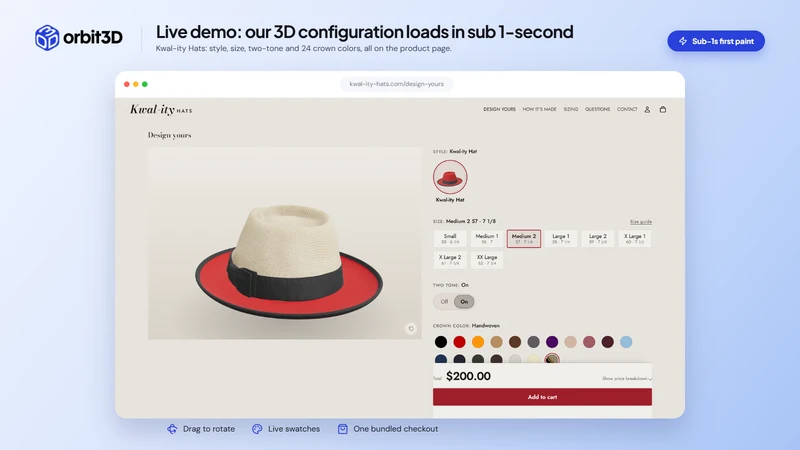Pick the gray crown color swatch
800x450 pixels.
[x=533, y=342]
